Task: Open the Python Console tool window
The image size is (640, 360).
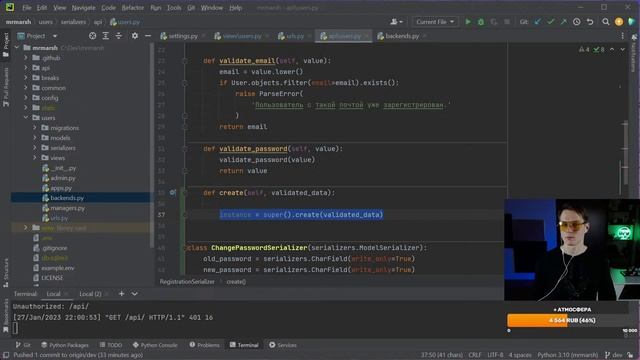Action: coord(155,345)
